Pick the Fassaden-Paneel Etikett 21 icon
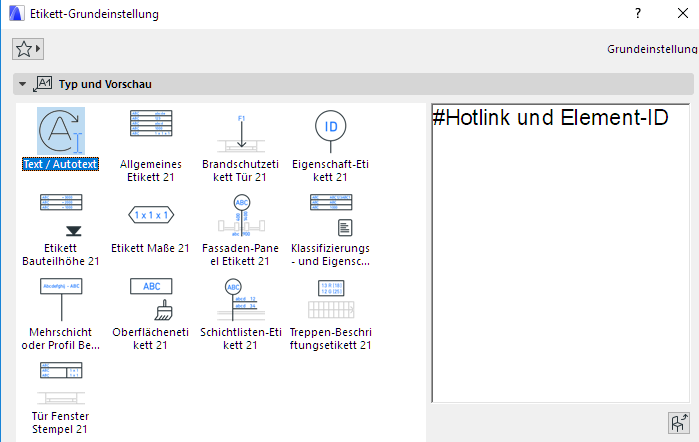Screen dimensions: 699x442 (x=242, y=215)
